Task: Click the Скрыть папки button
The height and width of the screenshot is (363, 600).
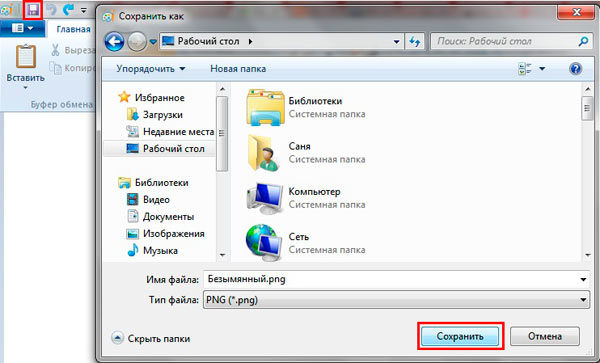Action: 151,339
